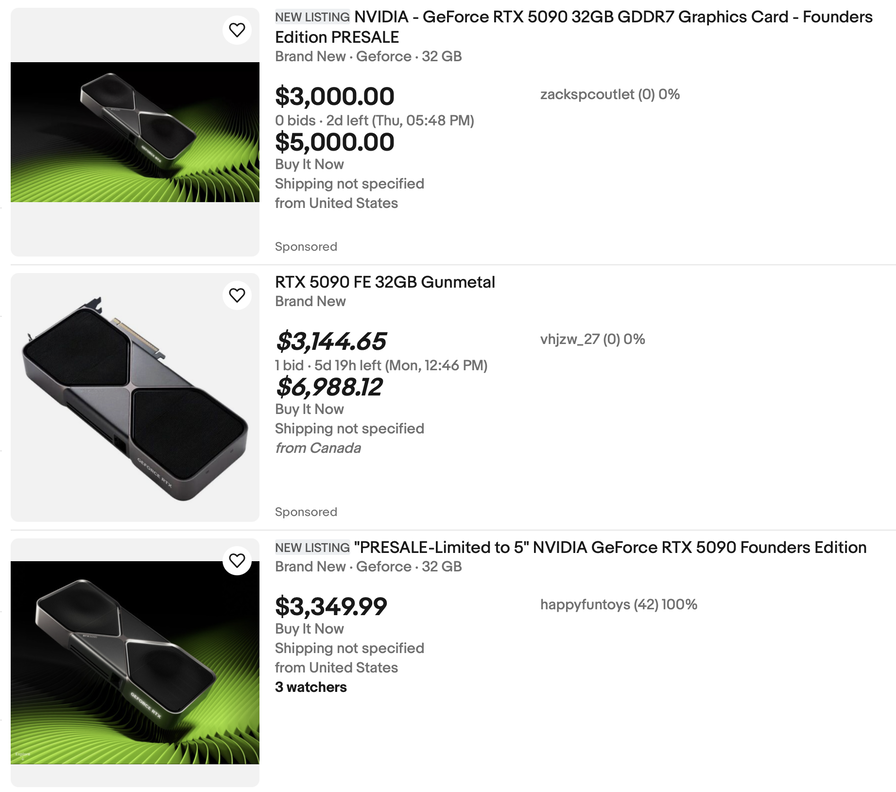The height and width of the screenshot is (792, 896).
Task: Click the Sponsored label on the first listing
Action: click(x=306, y=246)
